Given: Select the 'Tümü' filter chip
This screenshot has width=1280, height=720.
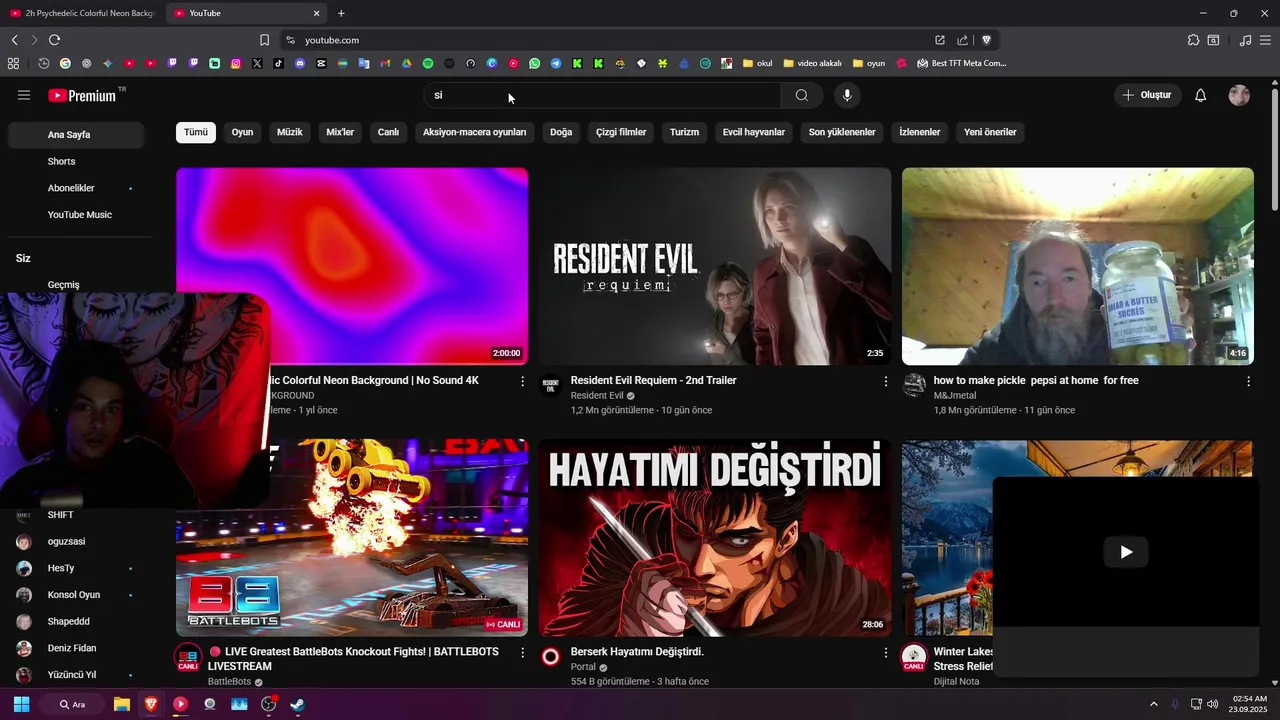Looking at the screenshot, I should point(196,132).
